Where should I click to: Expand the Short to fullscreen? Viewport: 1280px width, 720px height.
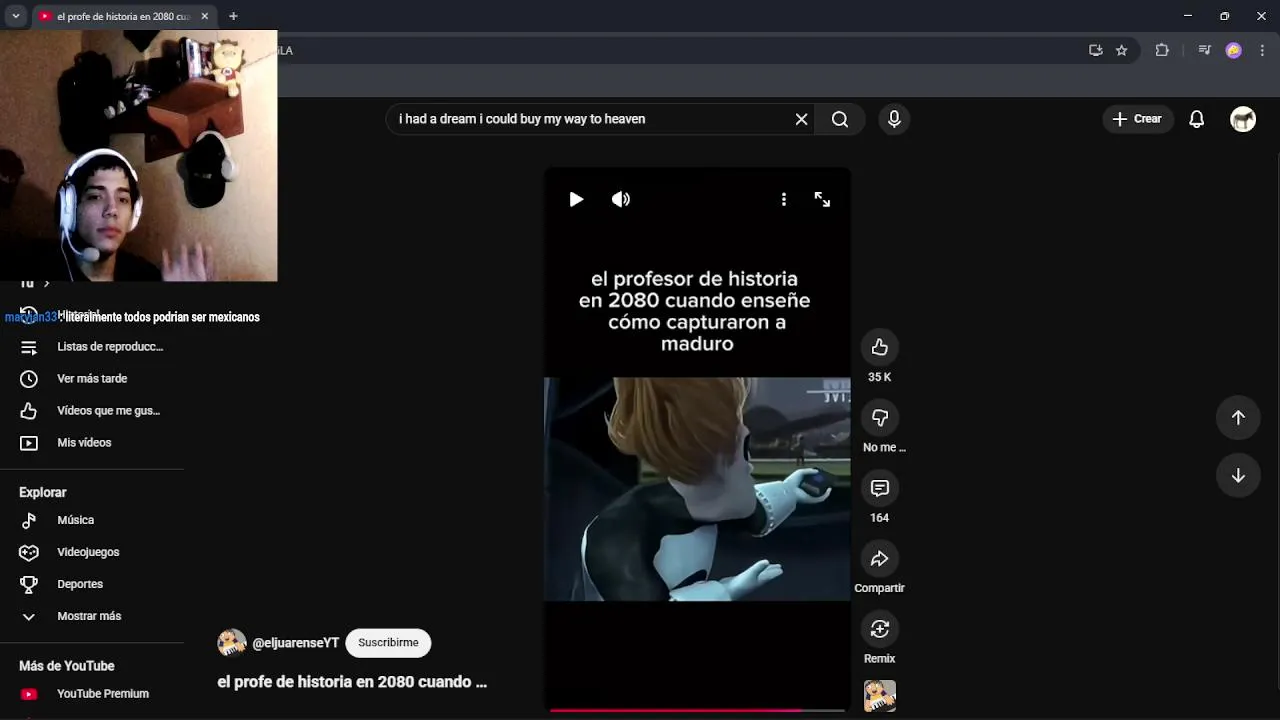click(x=822, y=199)
